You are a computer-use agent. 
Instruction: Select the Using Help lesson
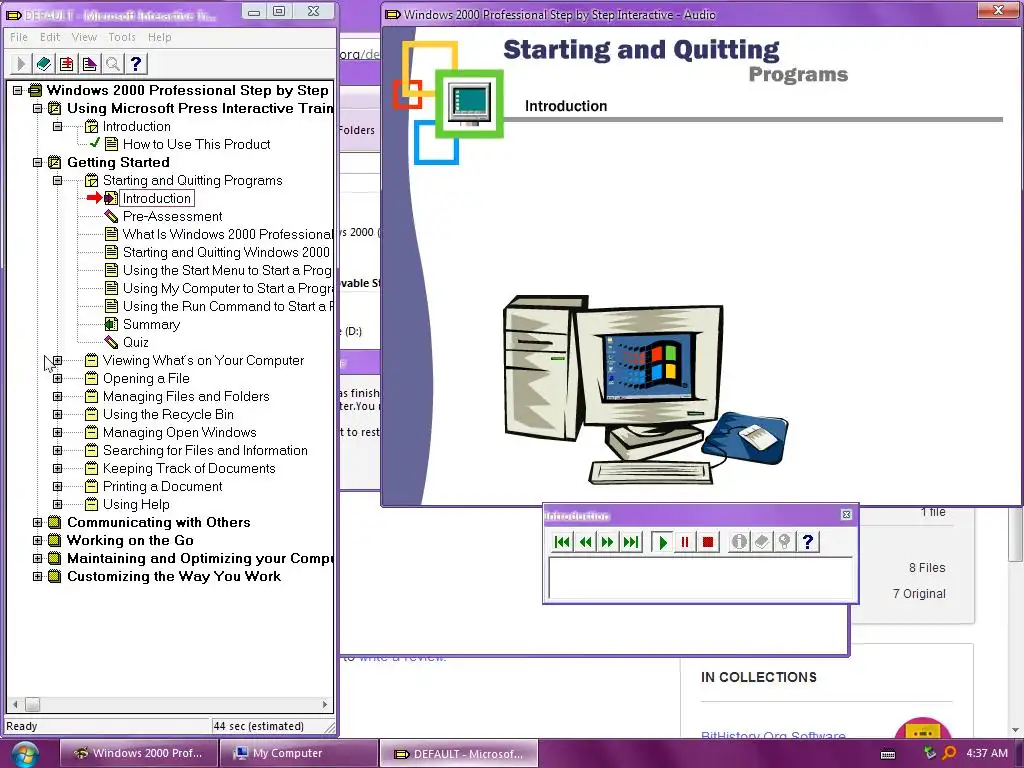136,504
